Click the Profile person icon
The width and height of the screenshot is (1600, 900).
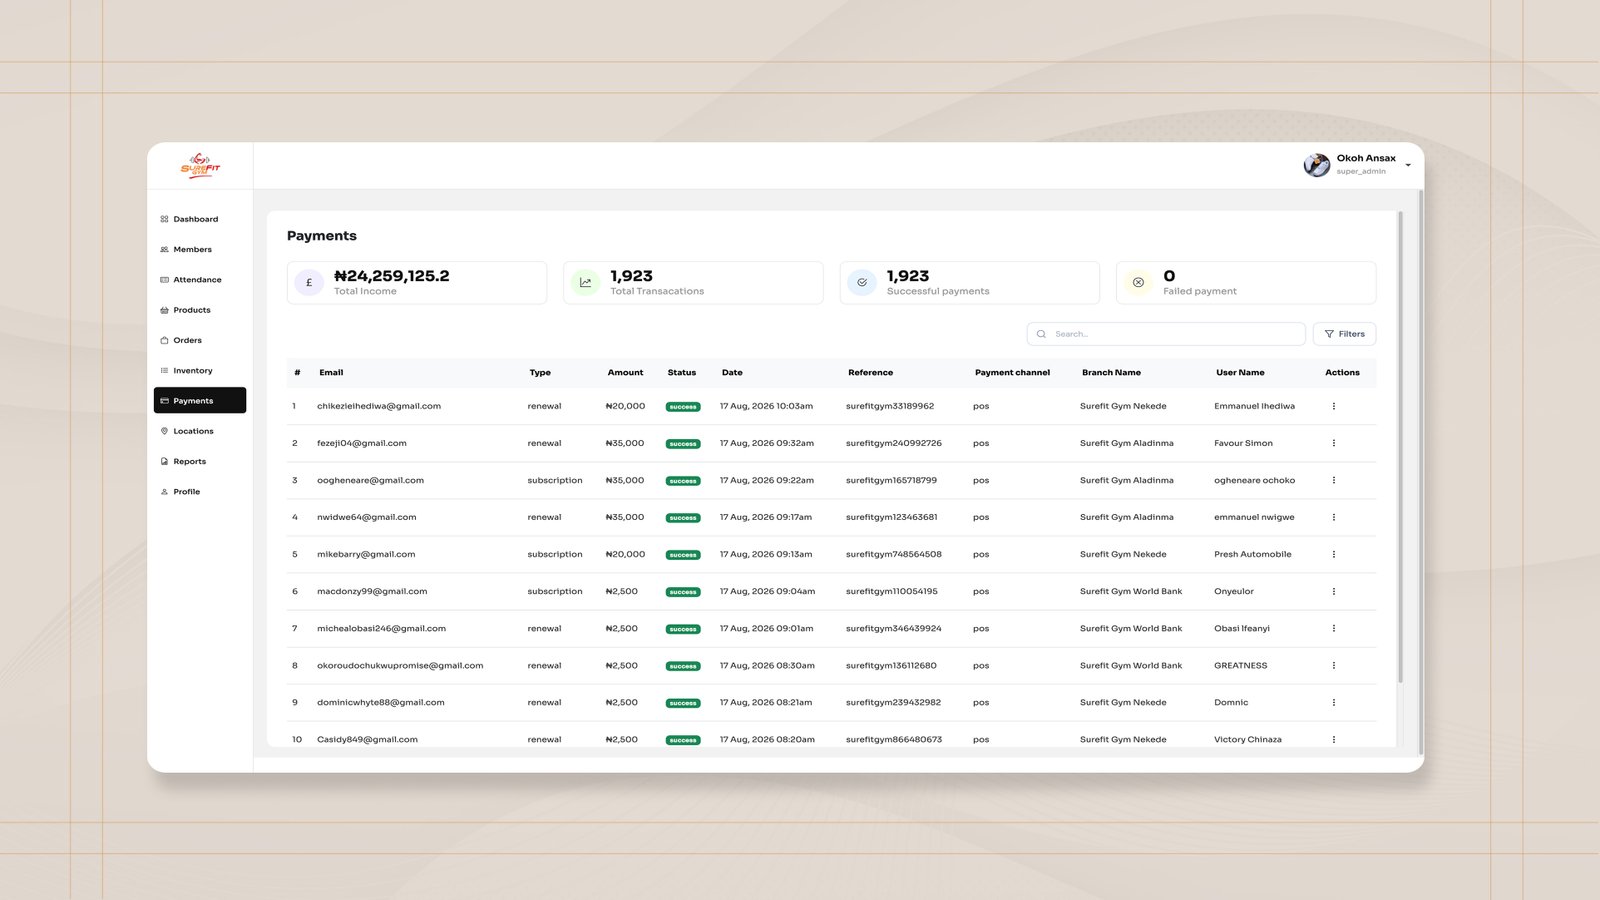click(x=164, y=492)
